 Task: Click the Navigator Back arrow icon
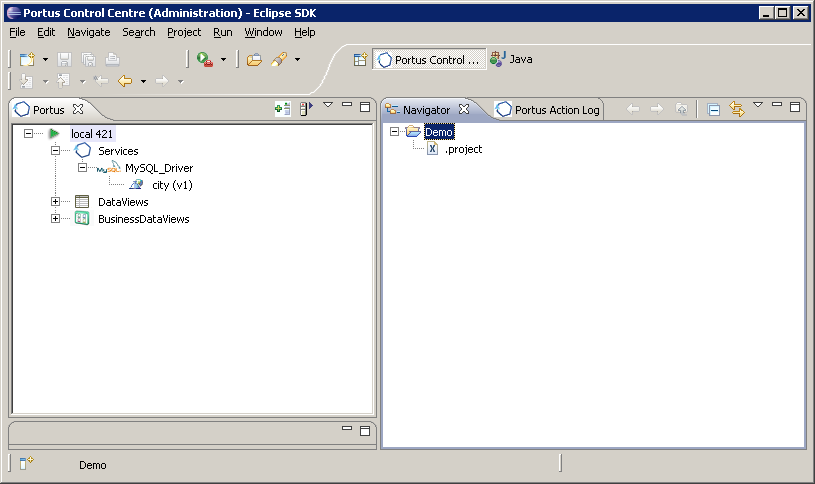click(633, 109)
